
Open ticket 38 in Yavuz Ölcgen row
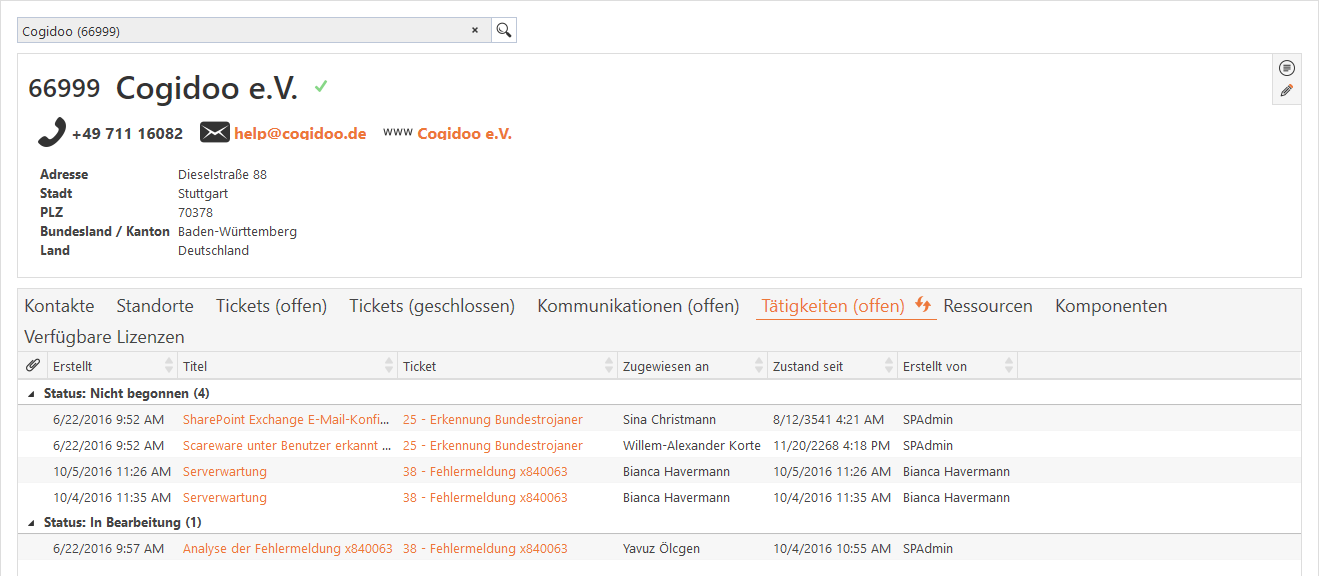point(485,549)
